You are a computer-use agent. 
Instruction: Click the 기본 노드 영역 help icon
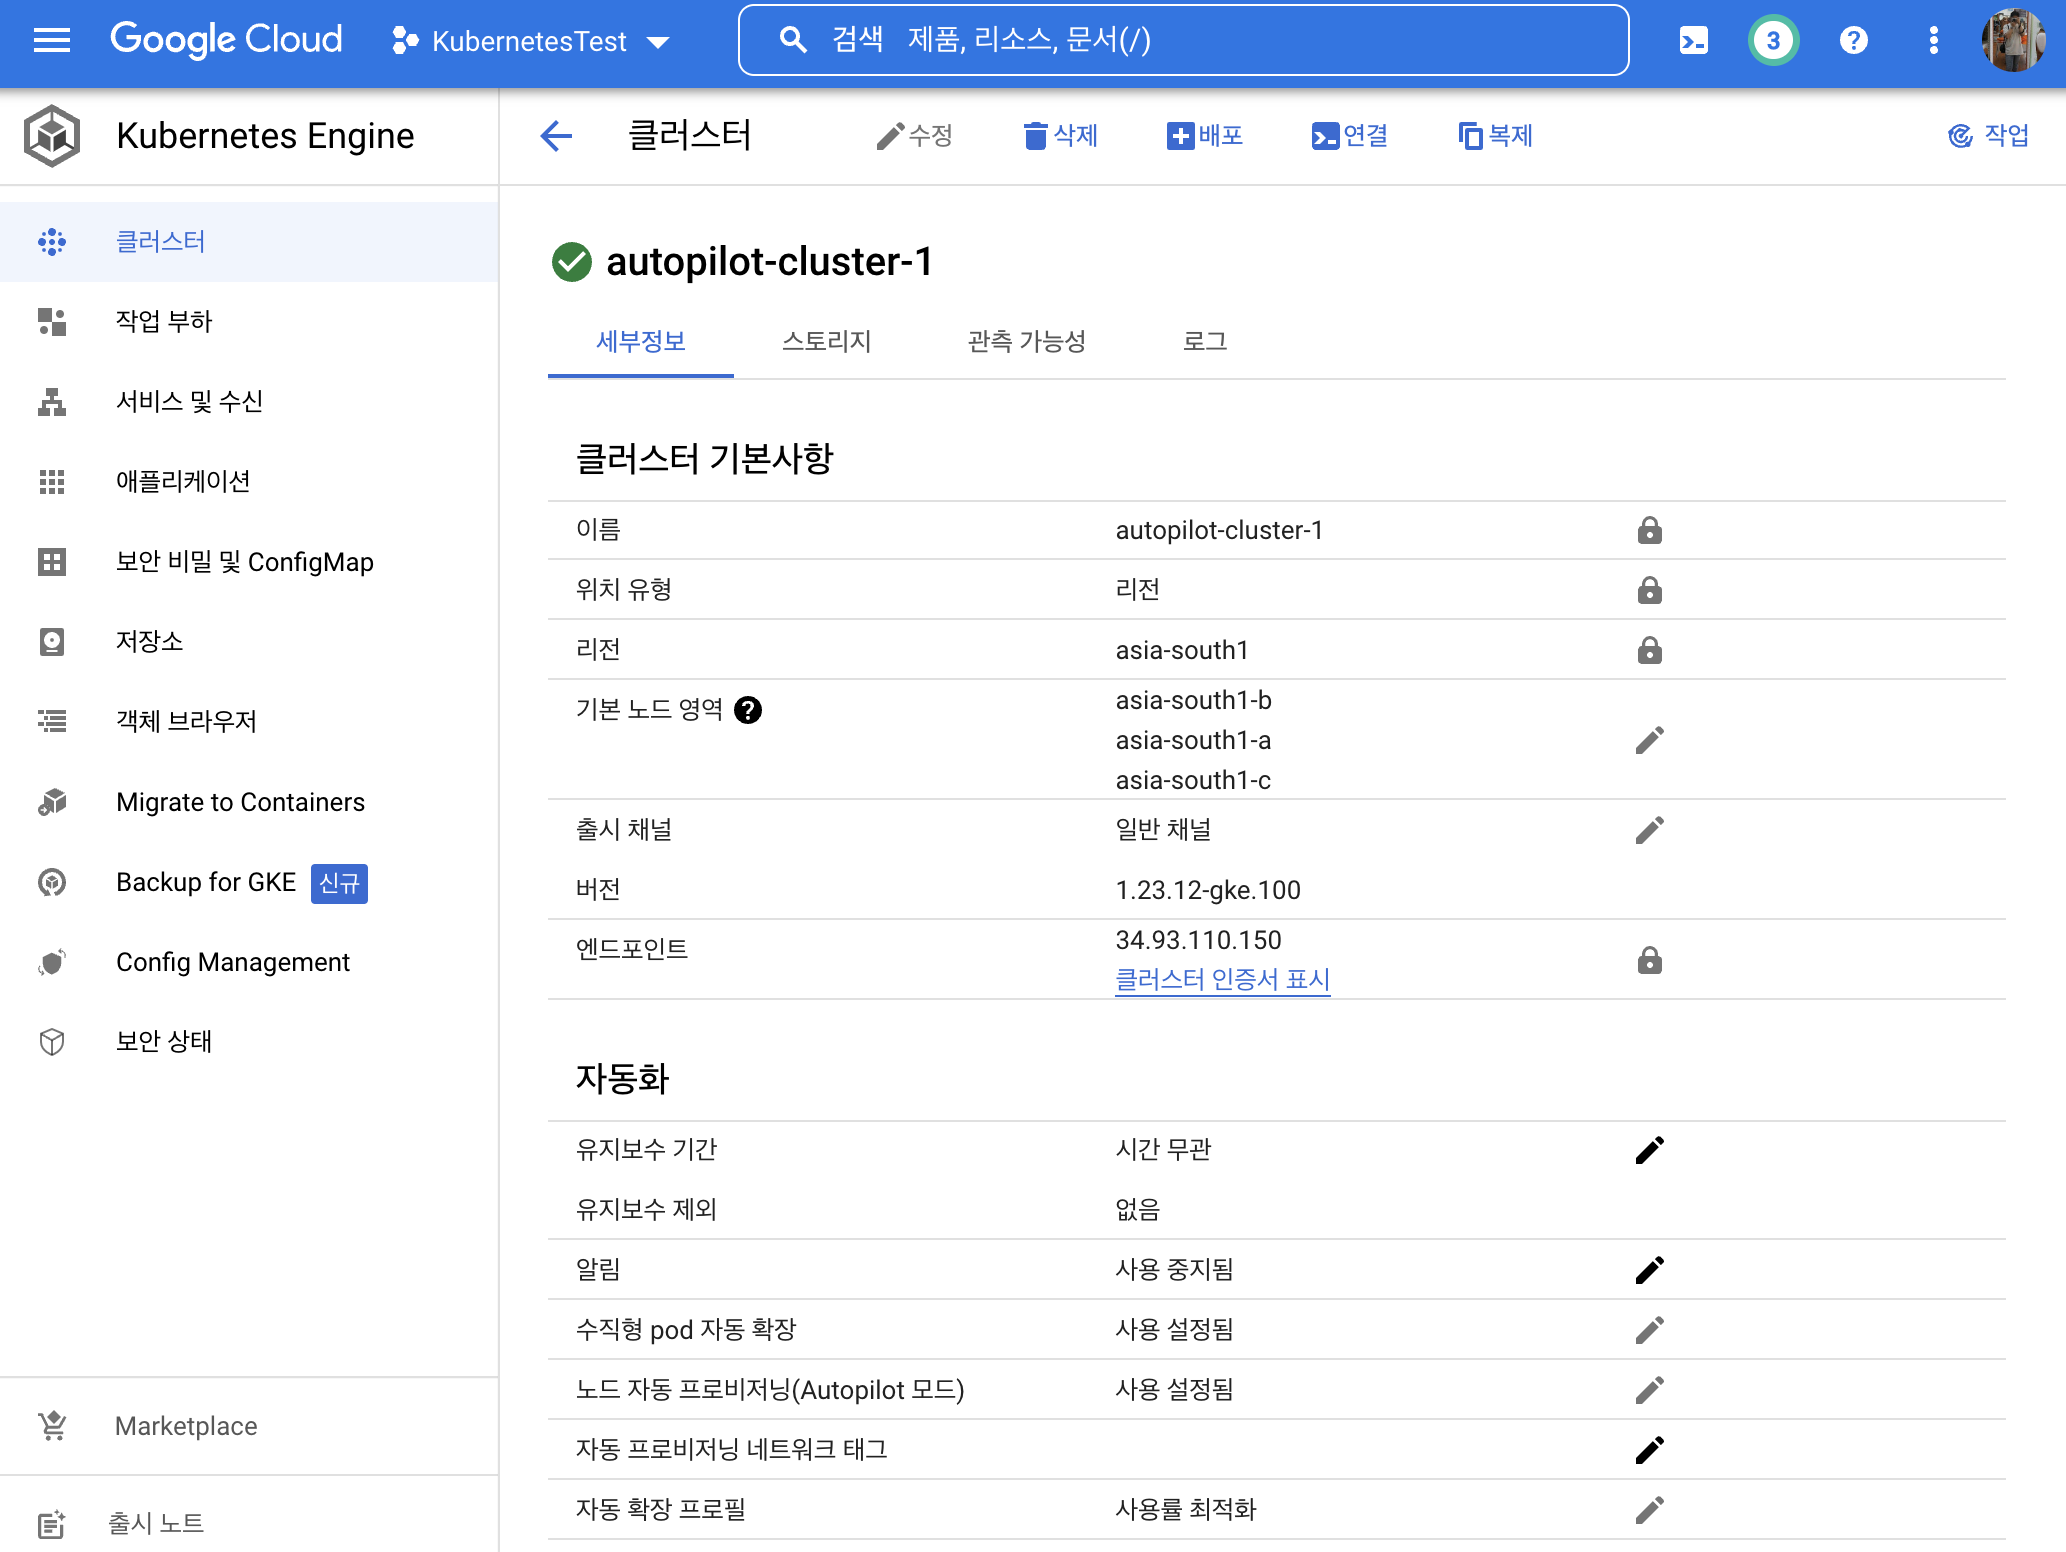(x=748, y=710)
